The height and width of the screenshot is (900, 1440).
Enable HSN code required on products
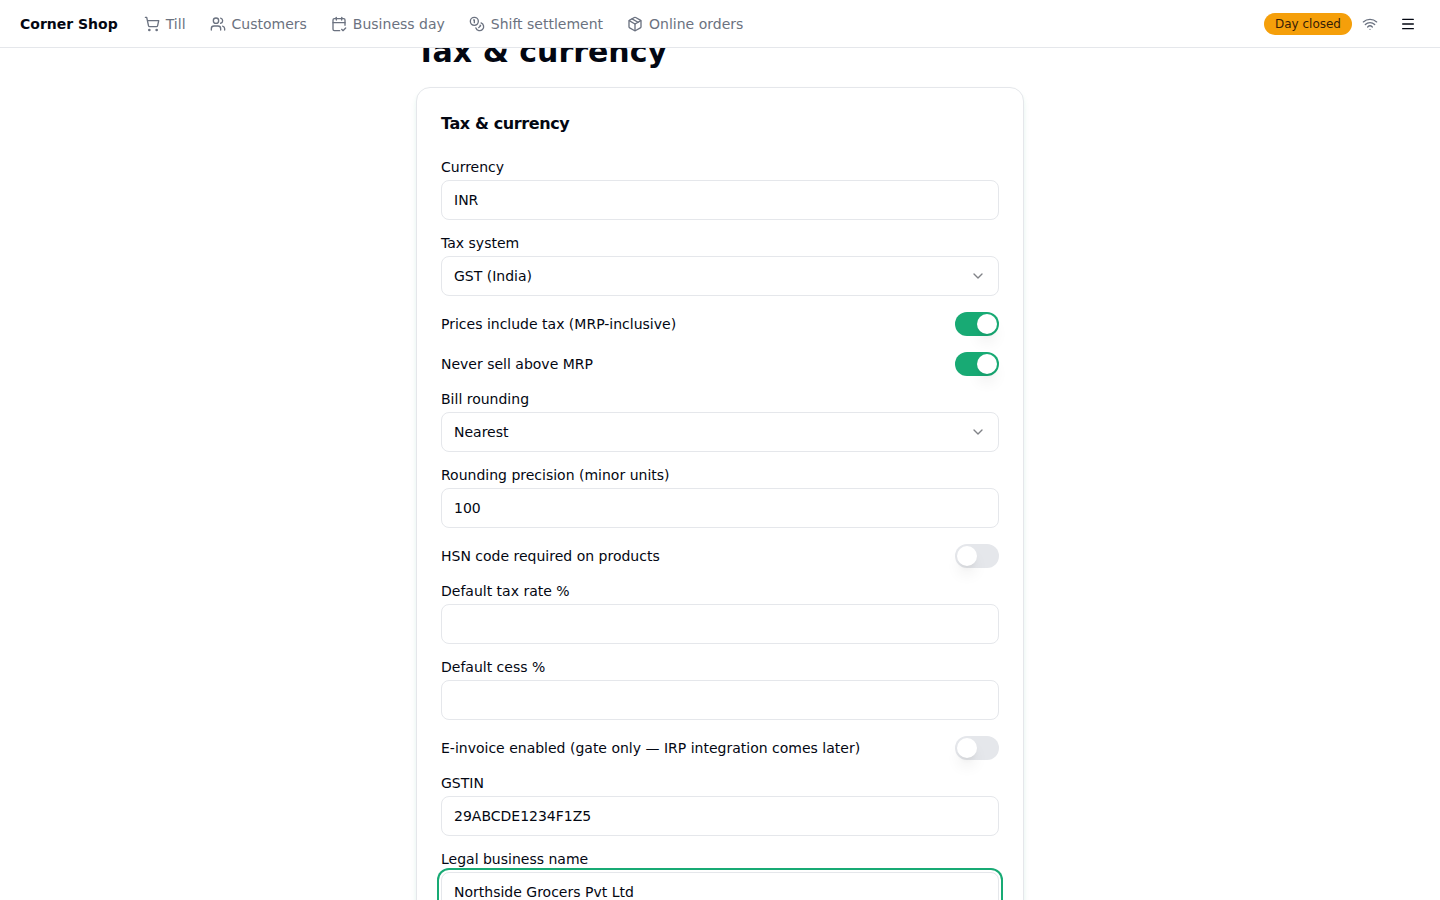pyautogui.click(x=977, y=556)
